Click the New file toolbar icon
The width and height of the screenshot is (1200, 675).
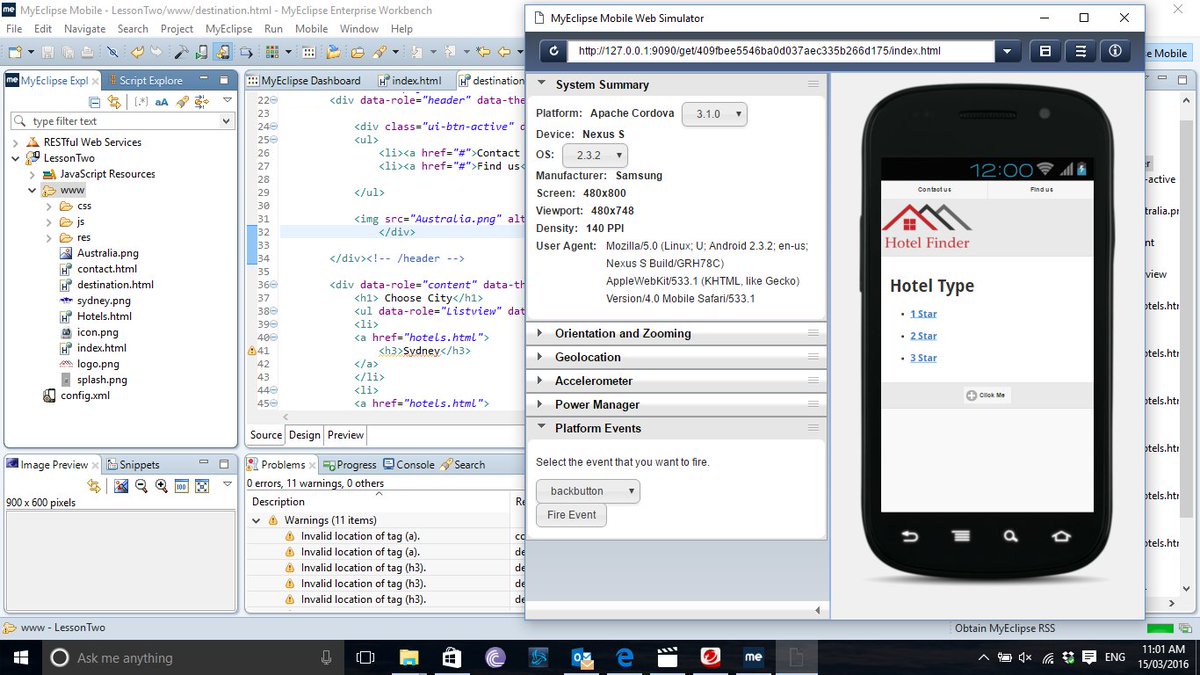tap(15, 52)
